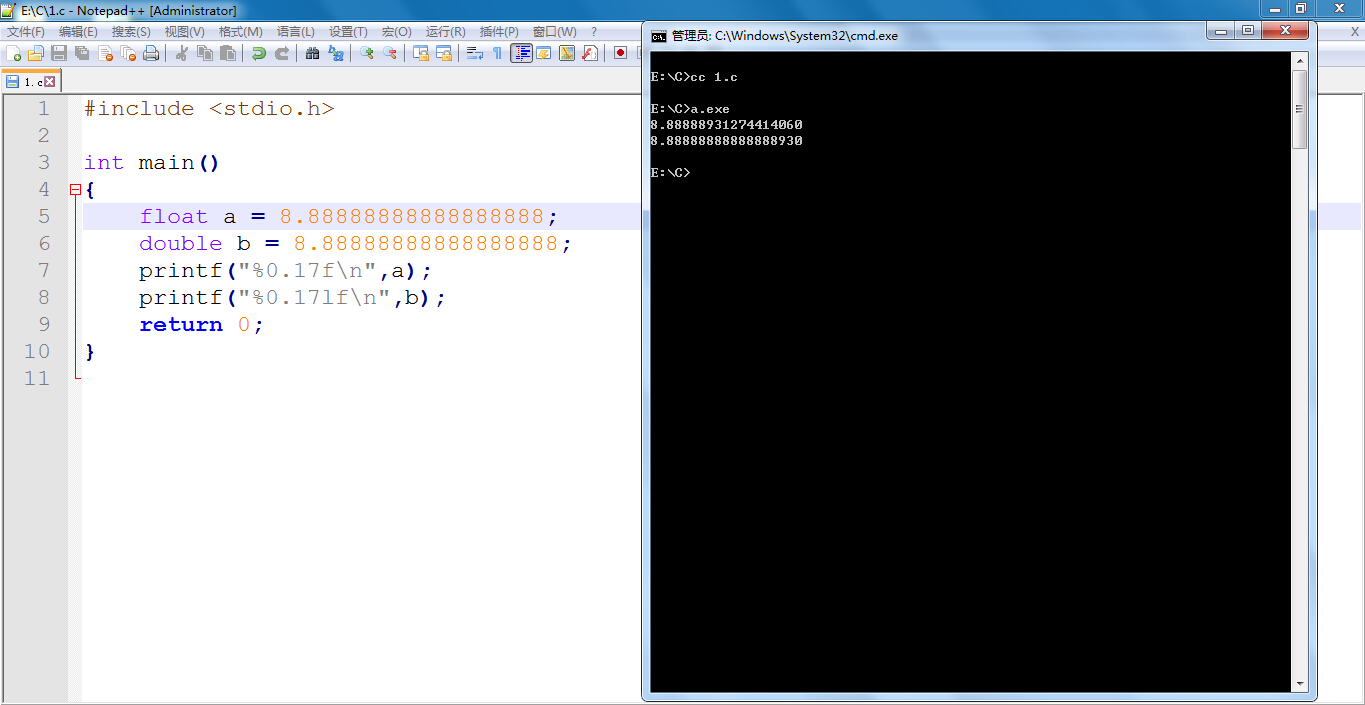Viewport: 1365px width, 705px height.
Task: Open the 搜索(S) menu
Action: (x=131, y=32)
